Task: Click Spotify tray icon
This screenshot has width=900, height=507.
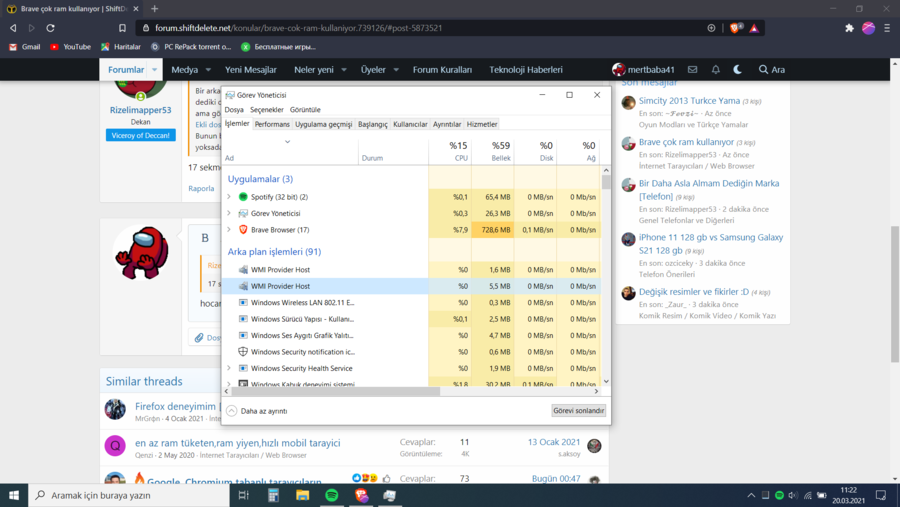Action: click(x=779, y=495)
